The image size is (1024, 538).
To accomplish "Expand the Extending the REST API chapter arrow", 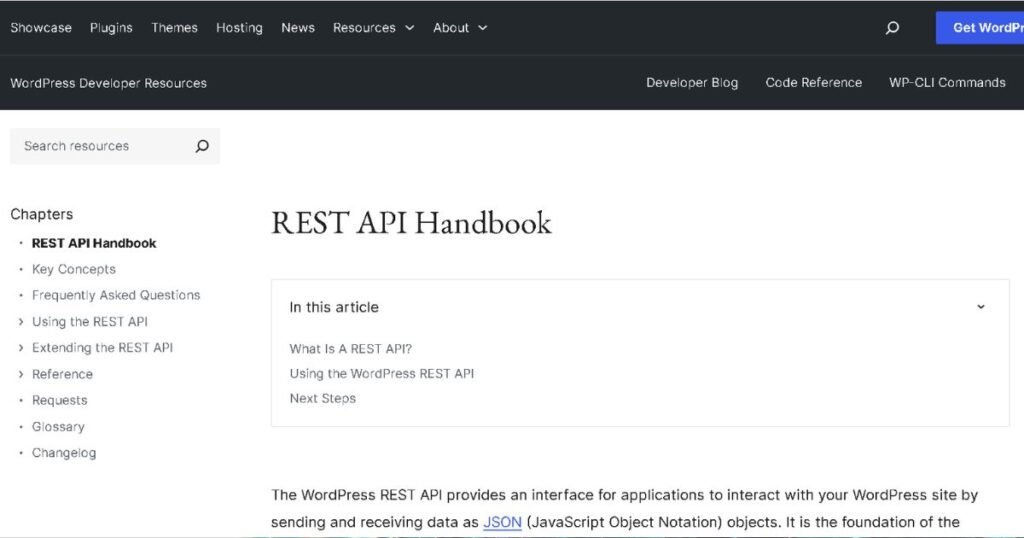I will 21,348.
